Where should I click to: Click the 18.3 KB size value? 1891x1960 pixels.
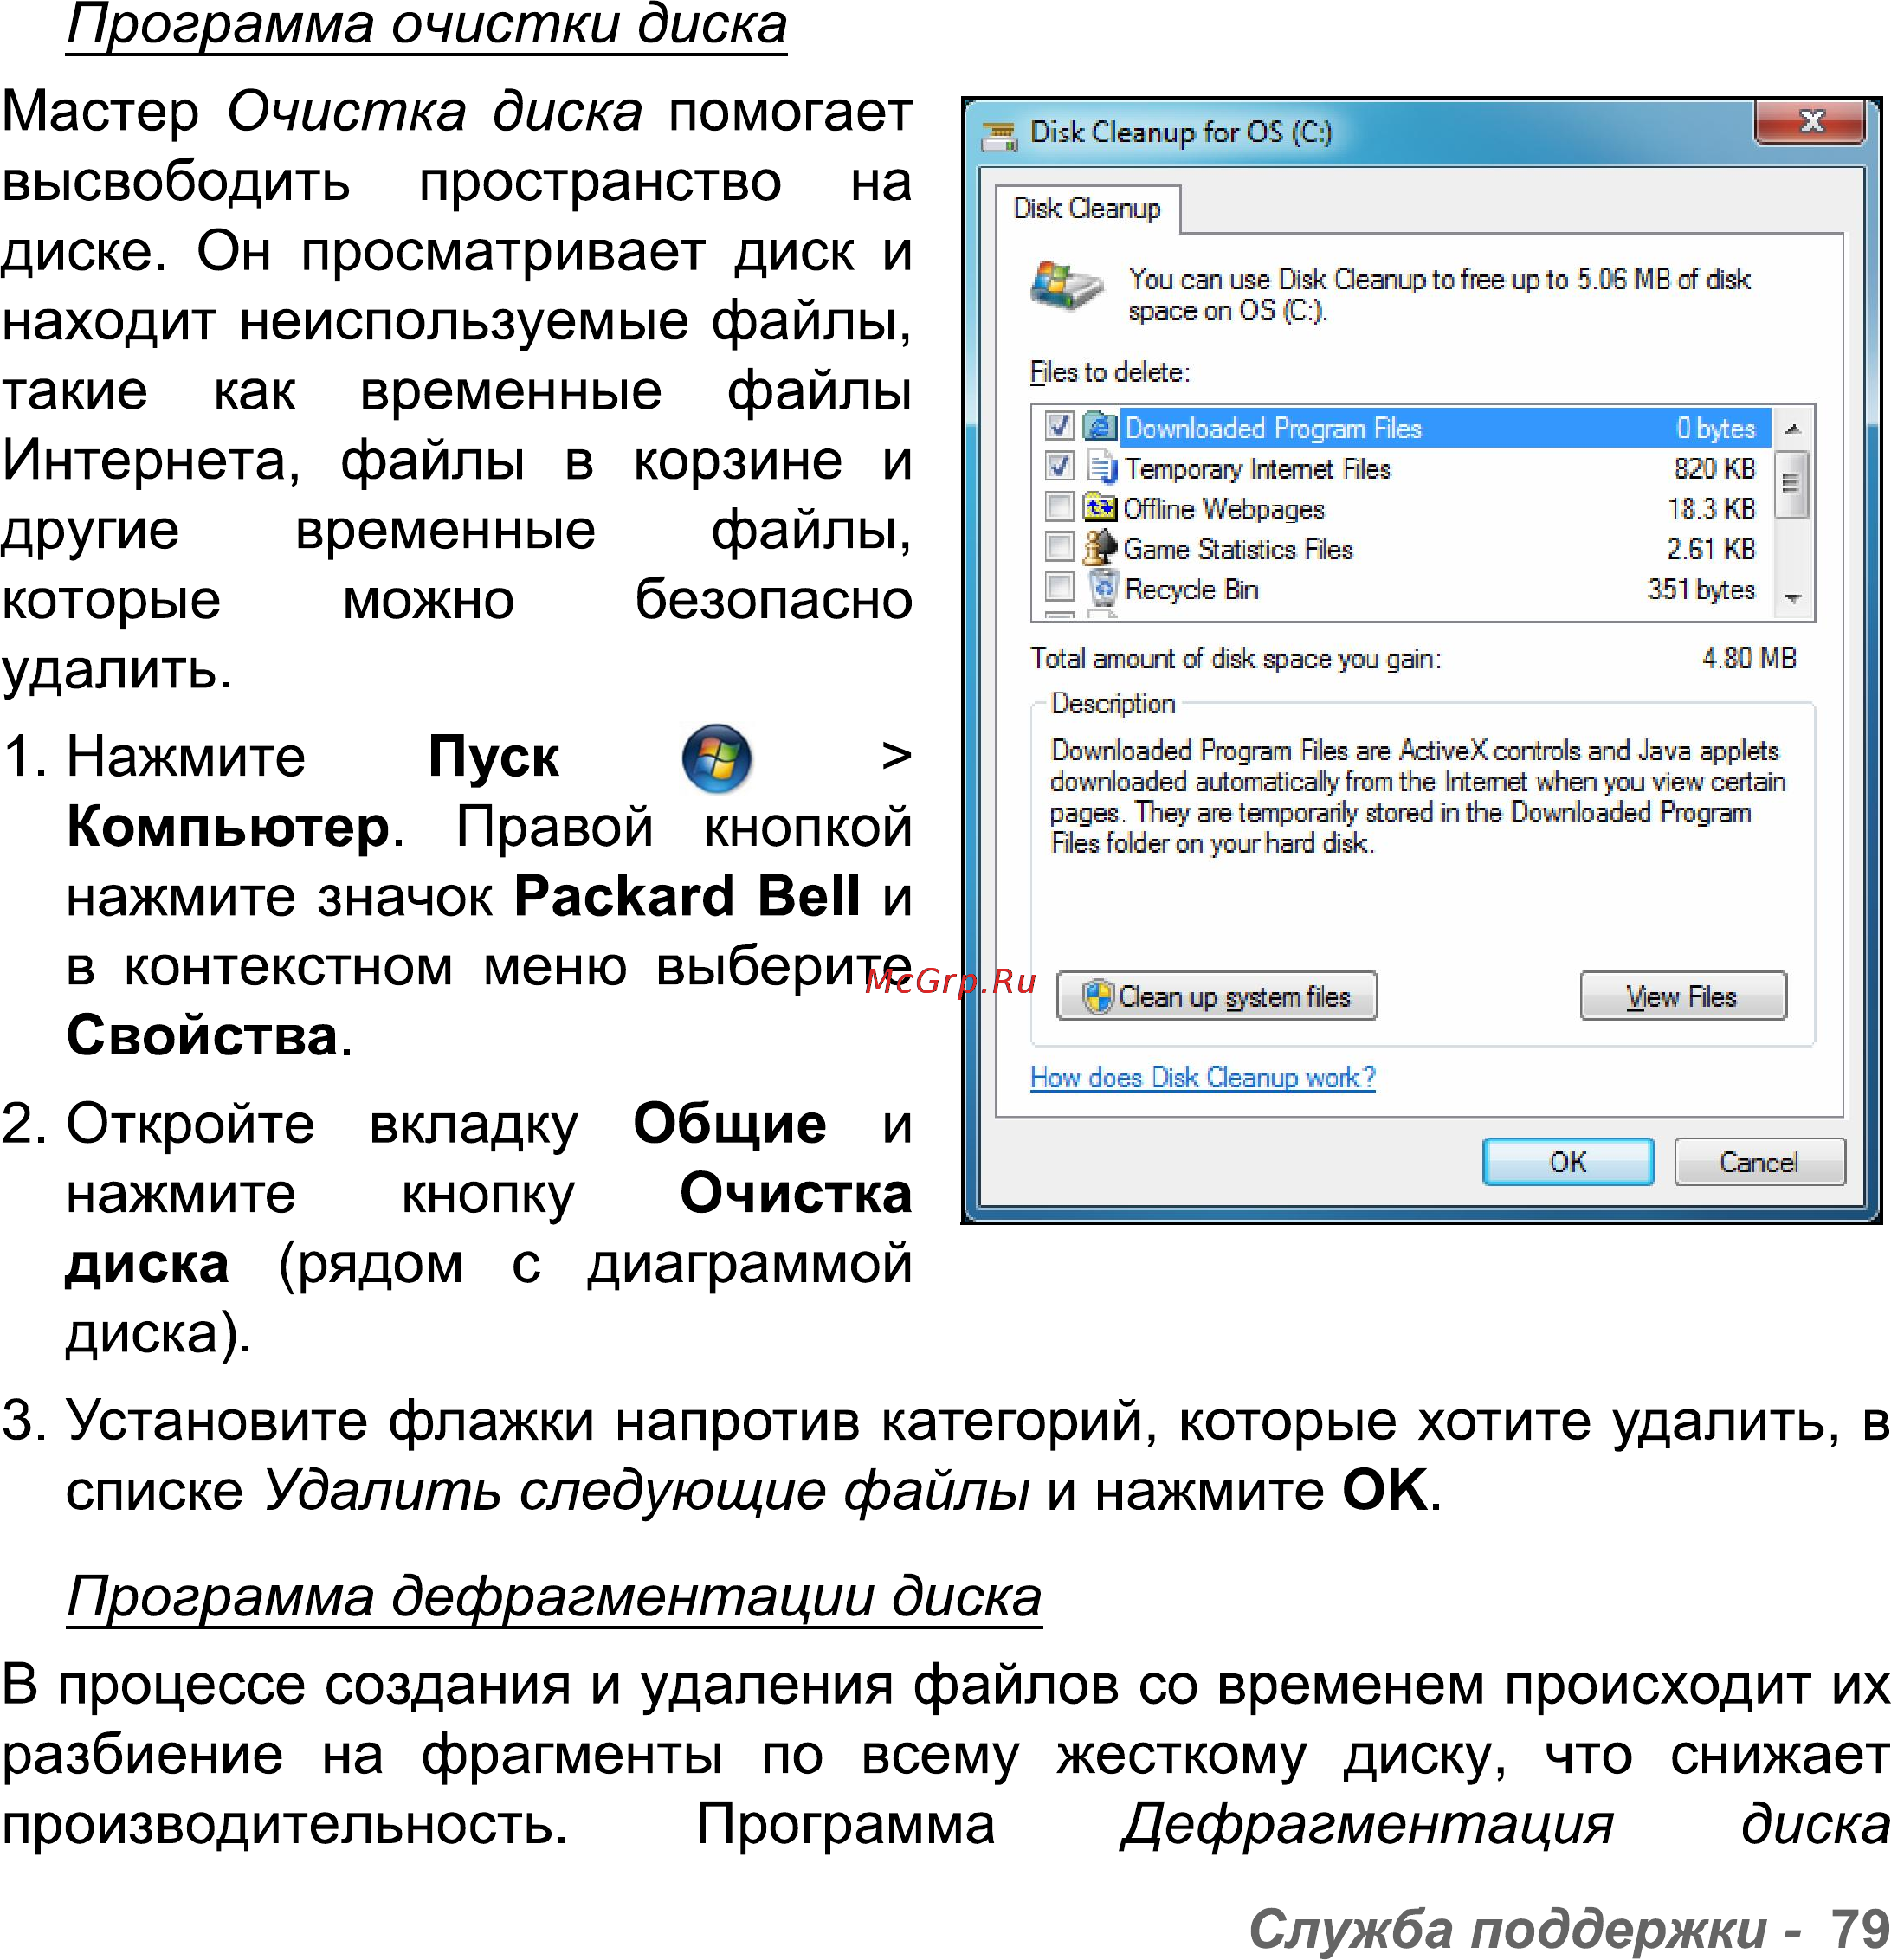(x=1710, y=510)
